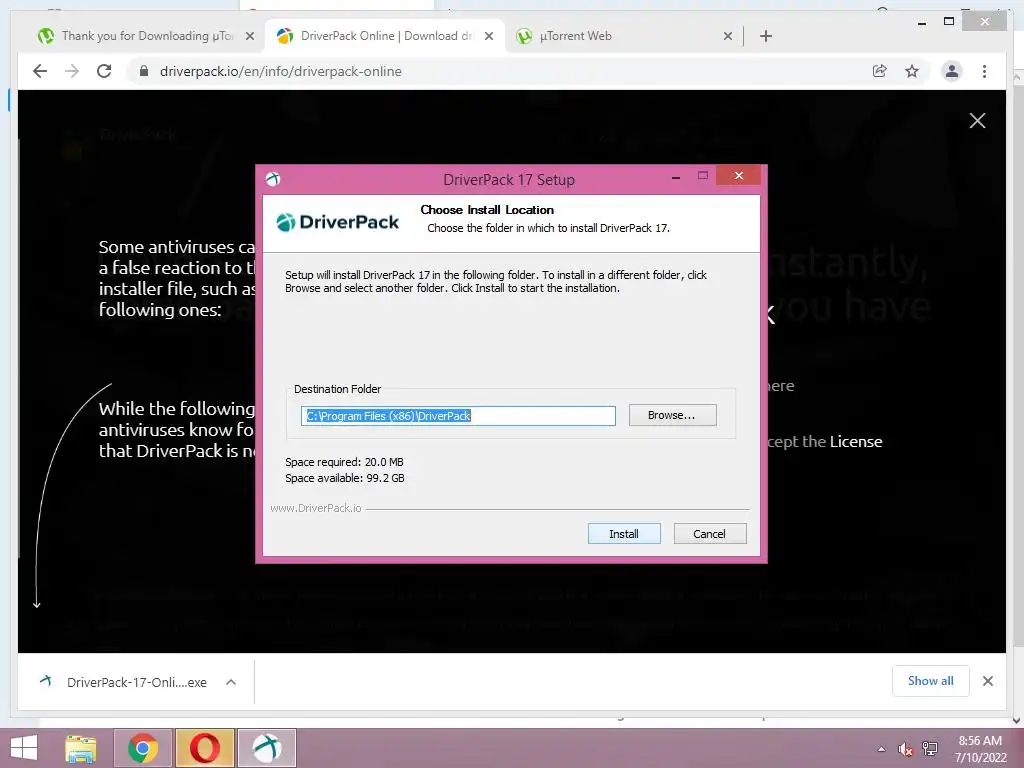This screenshot has height=768, width=1024.
Task: Cancel the DriverPack 17 Setup
Action: click(709, 534)
